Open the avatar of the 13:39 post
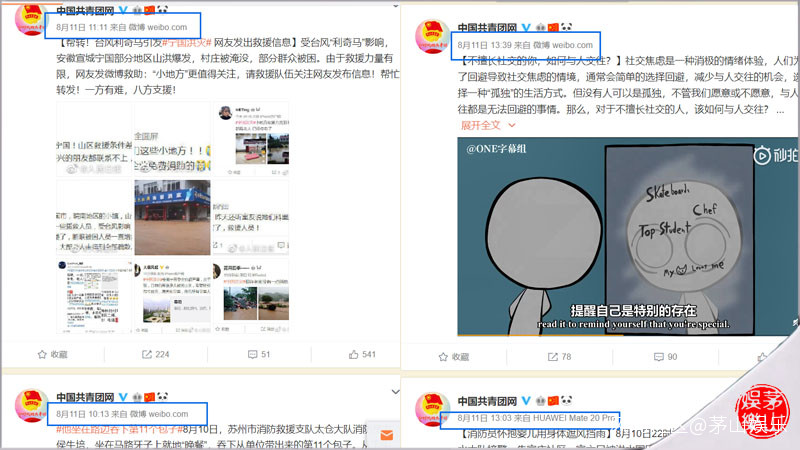Viewport: 800px width, 450px height. tap(432, 36)
